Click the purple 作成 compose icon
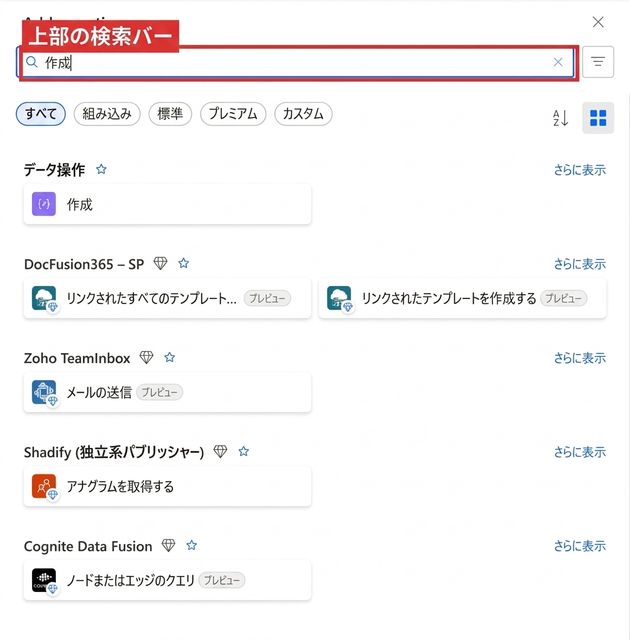This screenshot has height=640, width=630. point(44,204)
